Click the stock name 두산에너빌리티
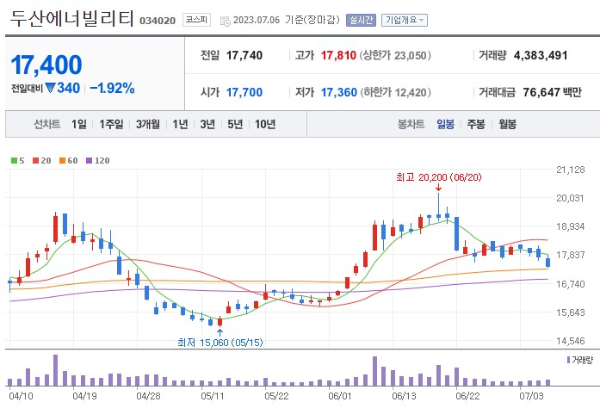600x418 pixels. pos(72,19)
